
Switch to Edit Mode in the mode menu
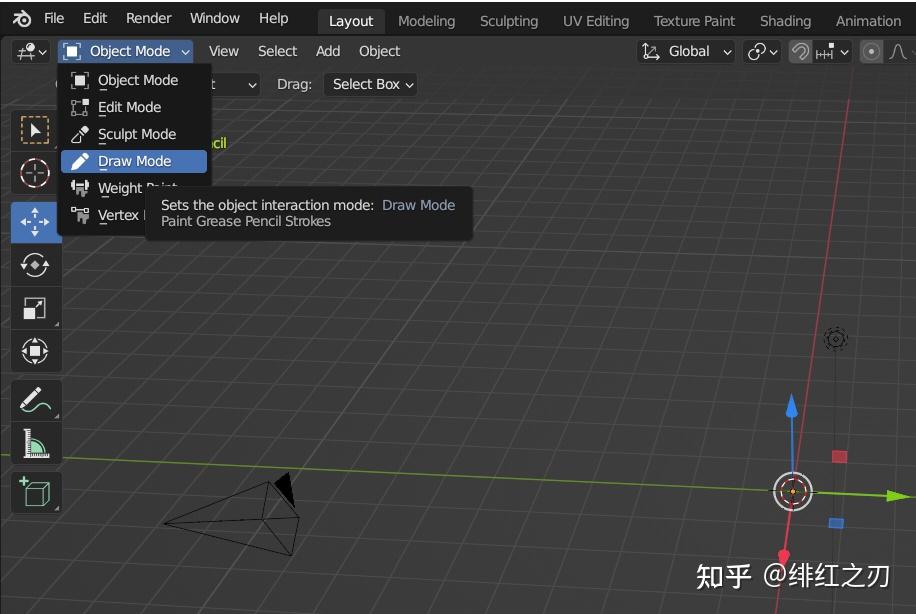(129, 107)
